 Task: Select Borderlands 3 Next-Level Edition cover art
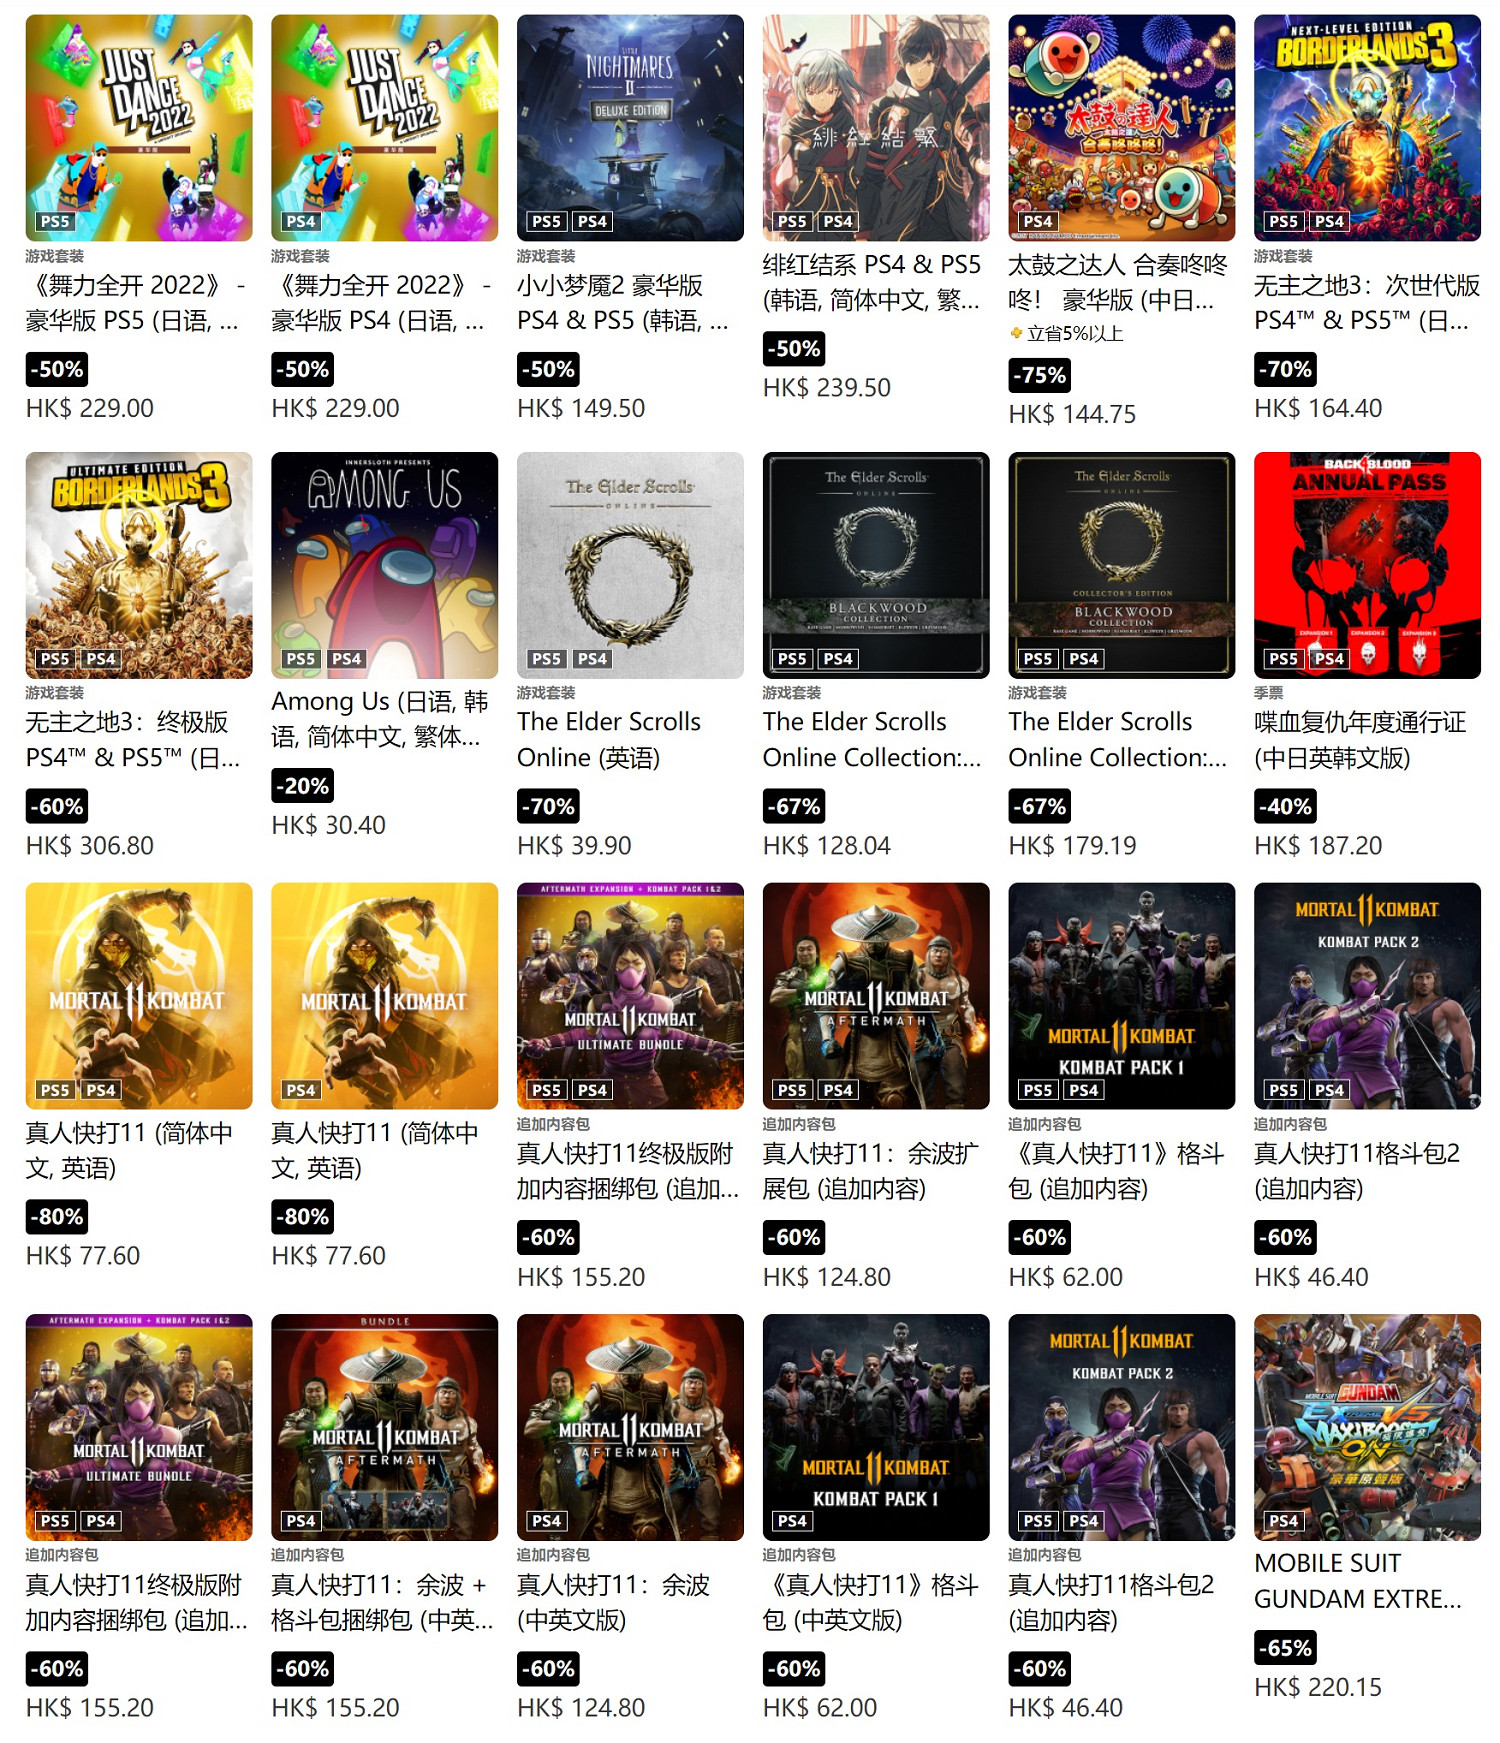(1367, 127)
